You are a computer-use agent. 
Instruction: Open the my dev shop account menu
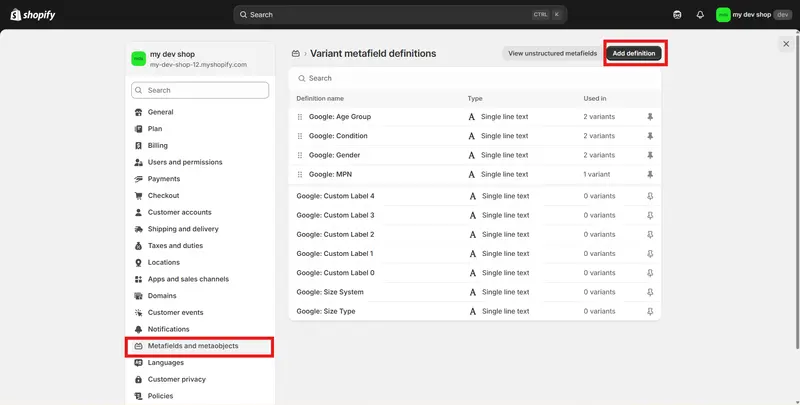click(754, 15)
